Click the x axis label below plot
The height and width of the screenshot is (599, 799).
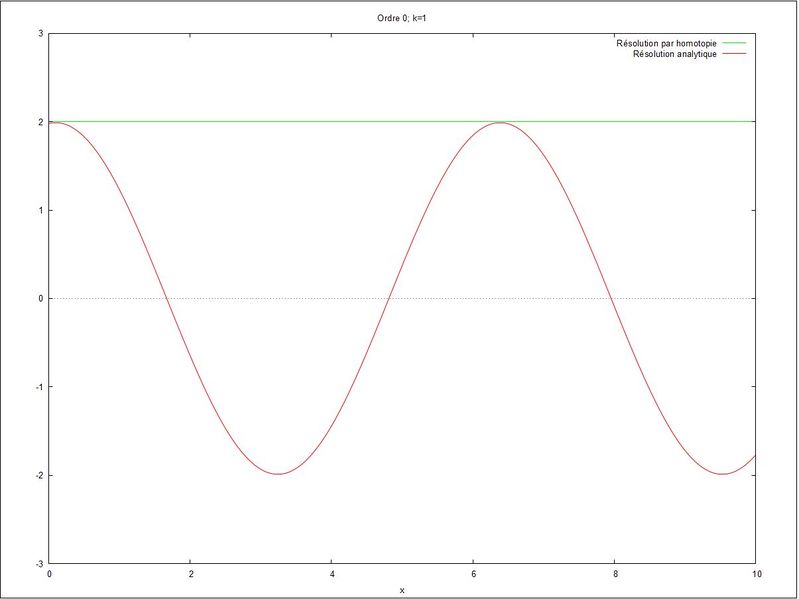(x=402, y=590)
